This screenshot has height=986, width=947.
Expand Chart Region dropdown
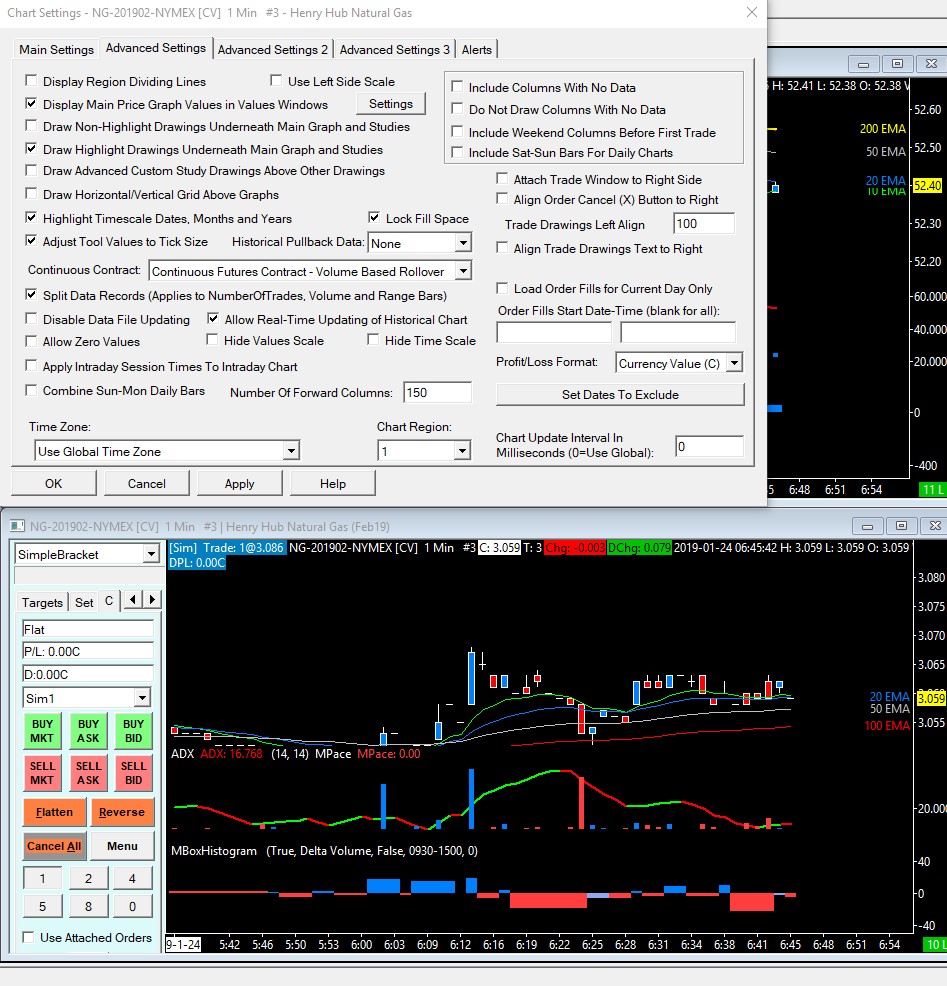pos(462,451)
